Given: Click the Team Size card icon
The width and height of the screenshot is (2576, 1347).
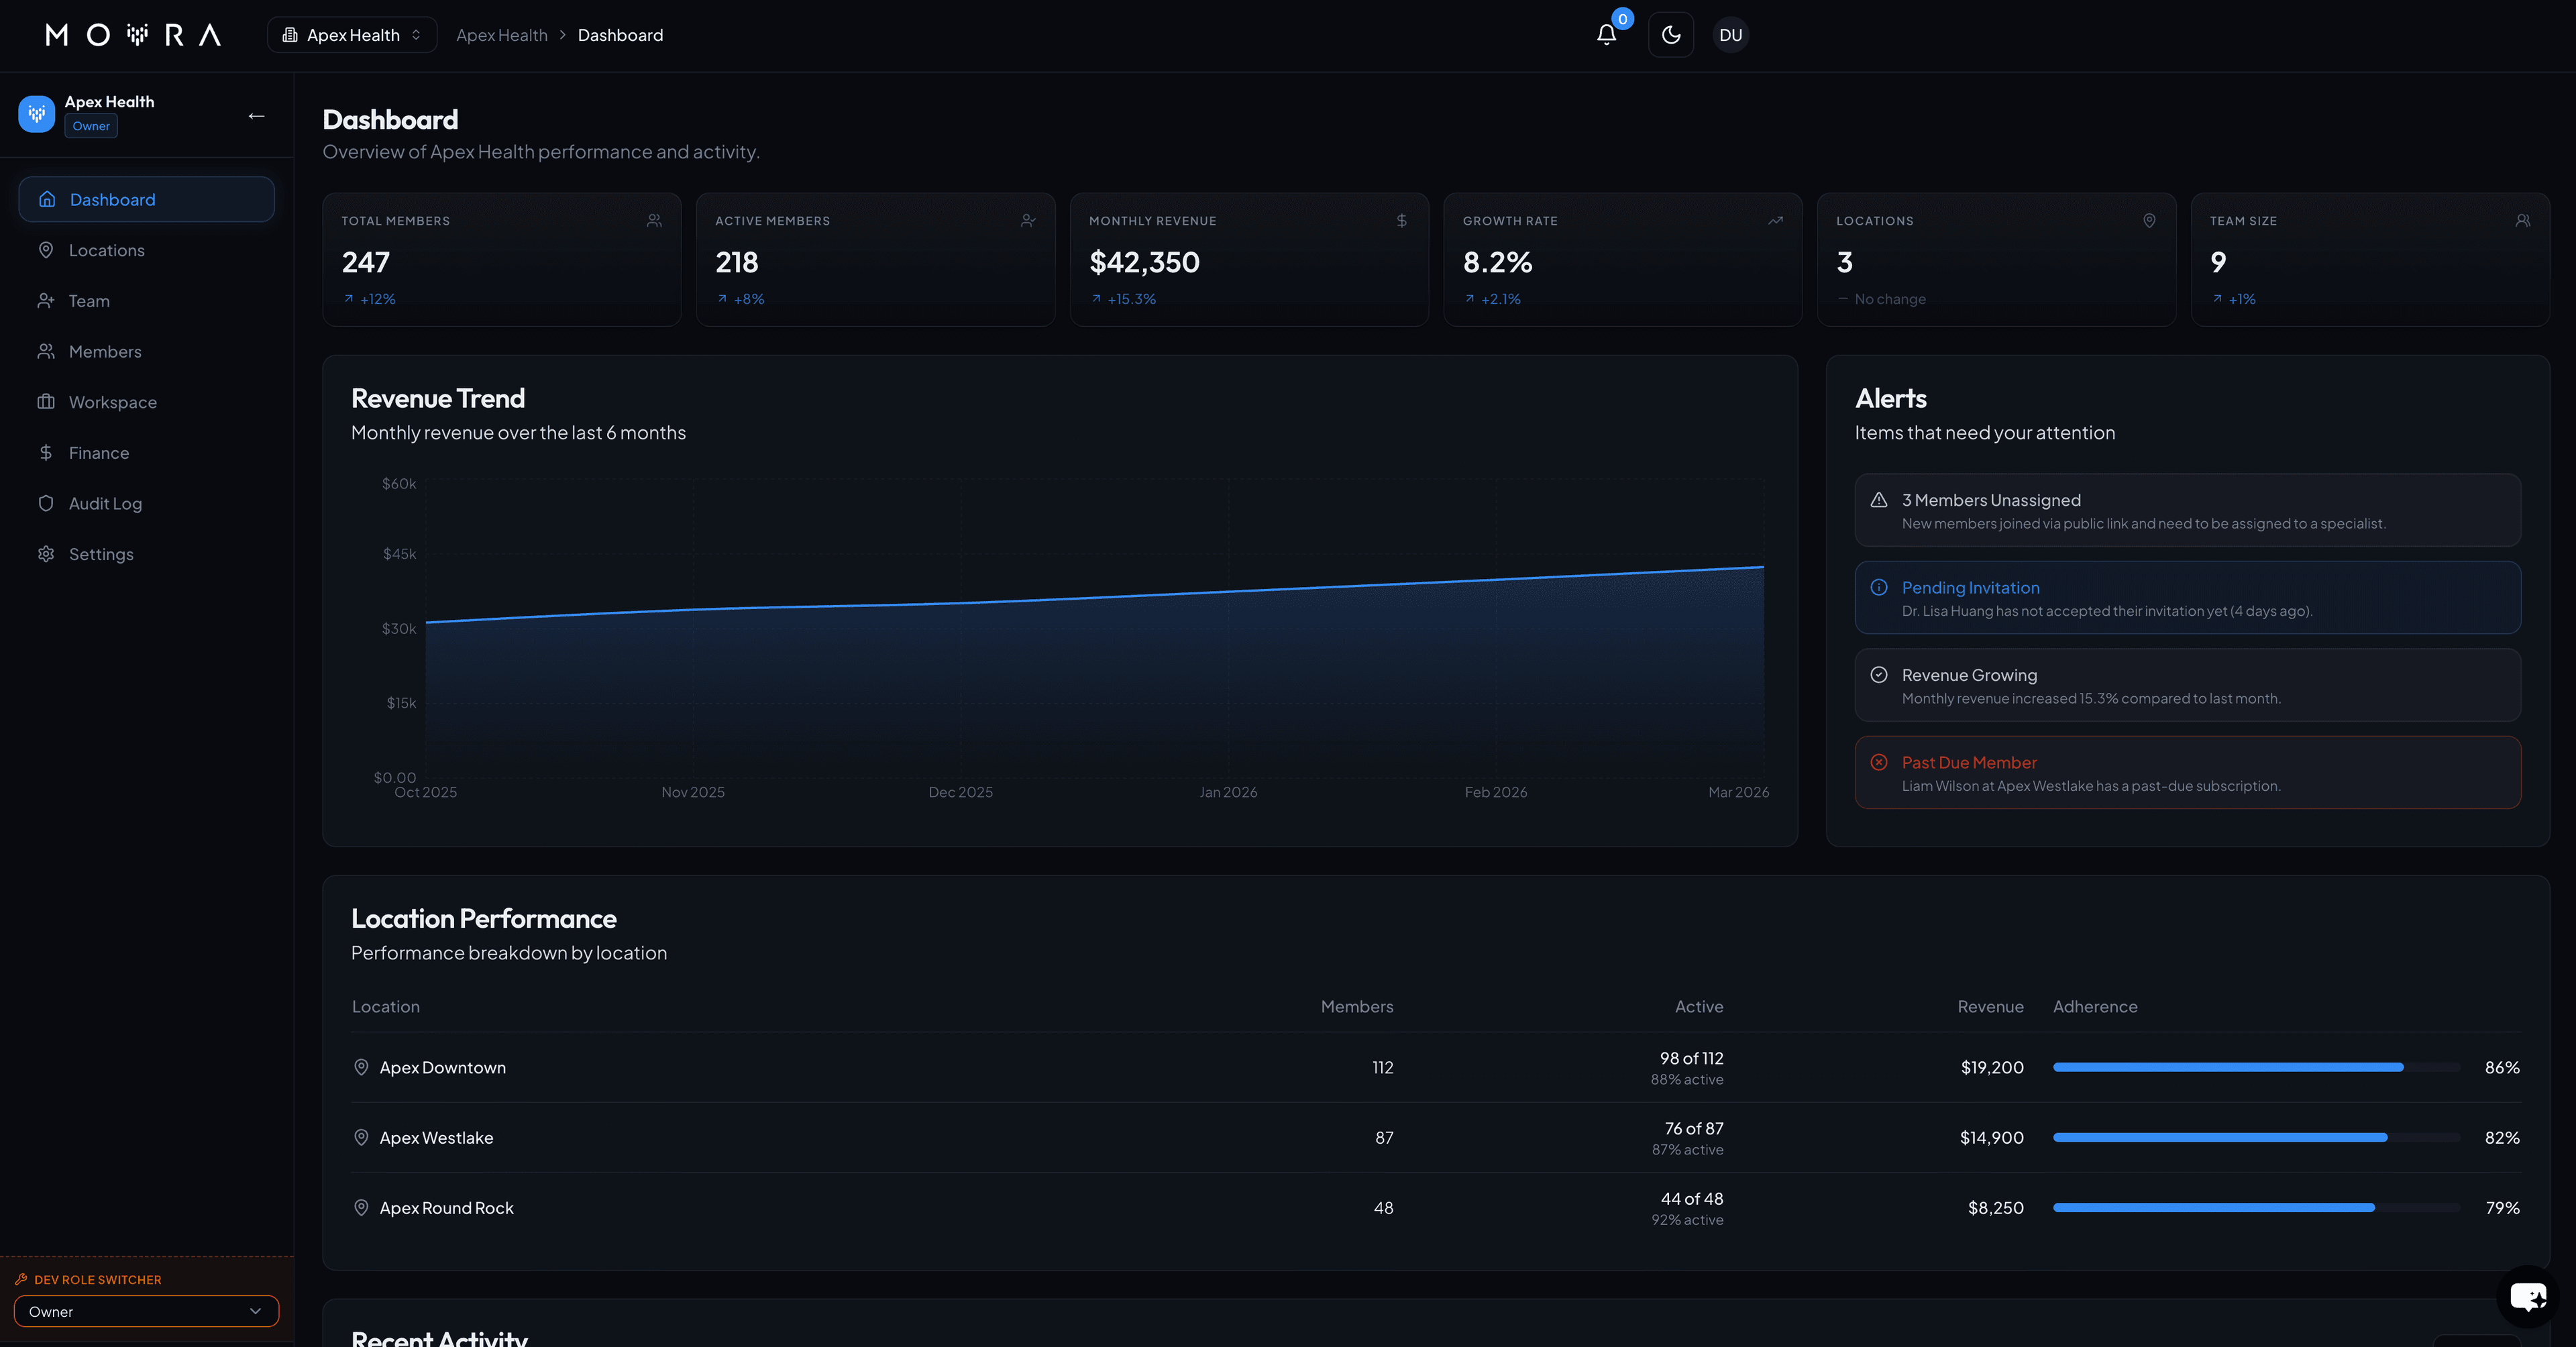Looking at the screenshot, I should coord(2523,221).
